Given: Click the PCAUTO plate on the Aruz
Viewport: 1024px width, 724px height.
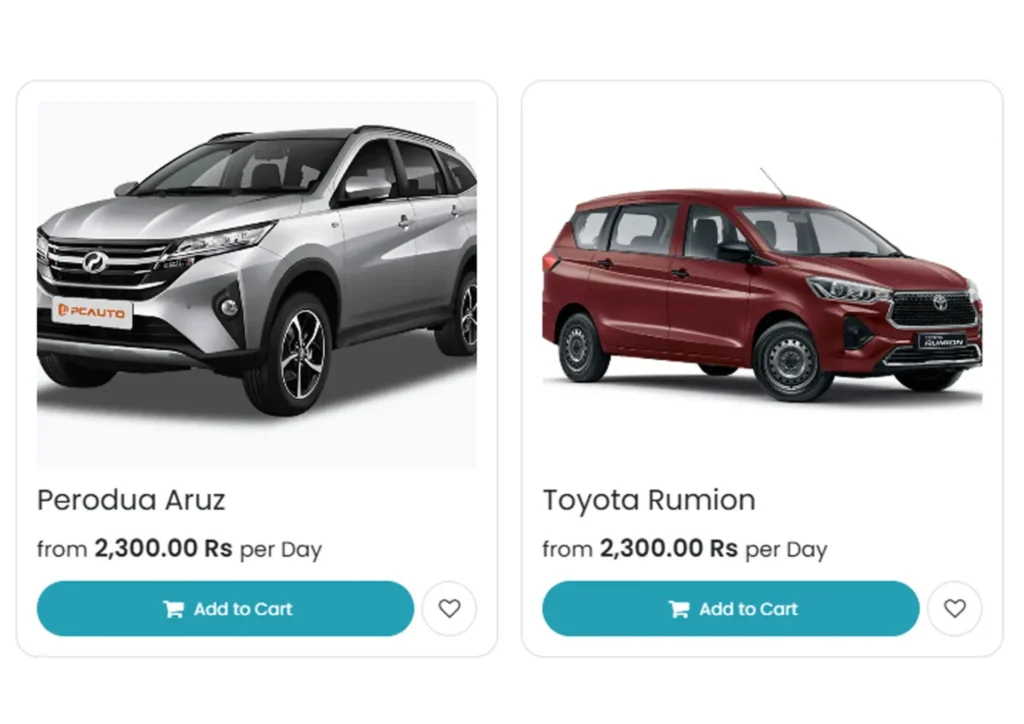Looking at the screenshot, I should point(92,311).
